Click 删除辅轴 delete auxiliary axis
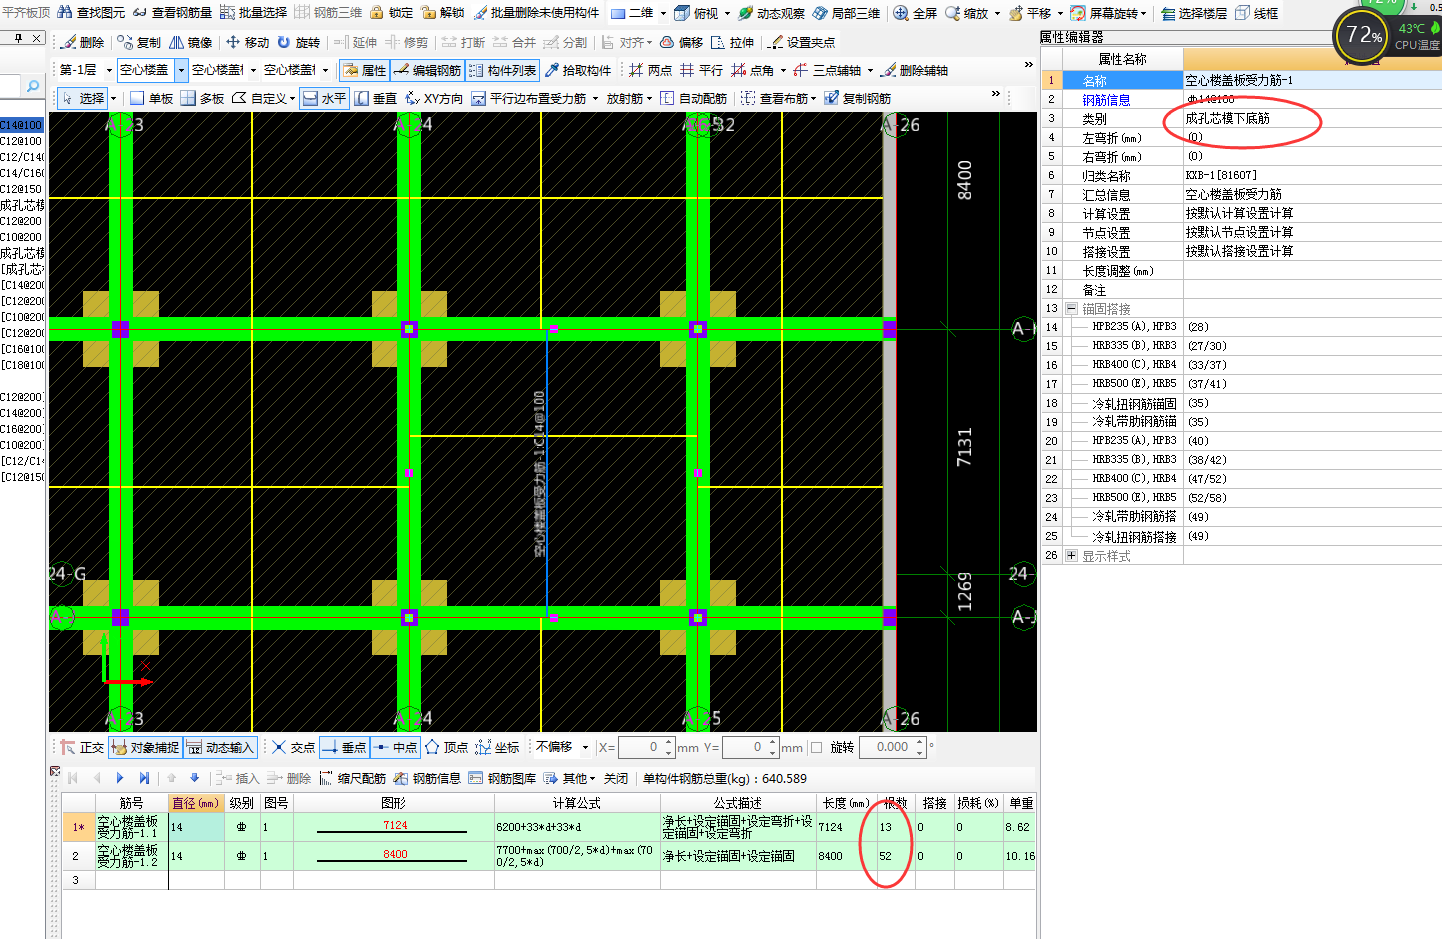 click(914, 70)
